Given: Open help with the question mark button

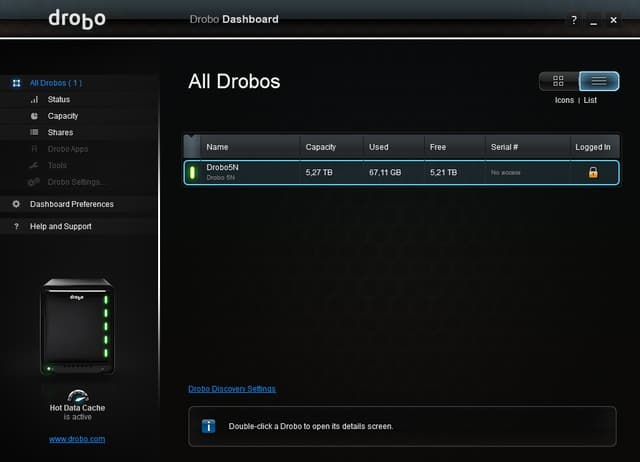Looking at the screenshot, I should [574, 20].
